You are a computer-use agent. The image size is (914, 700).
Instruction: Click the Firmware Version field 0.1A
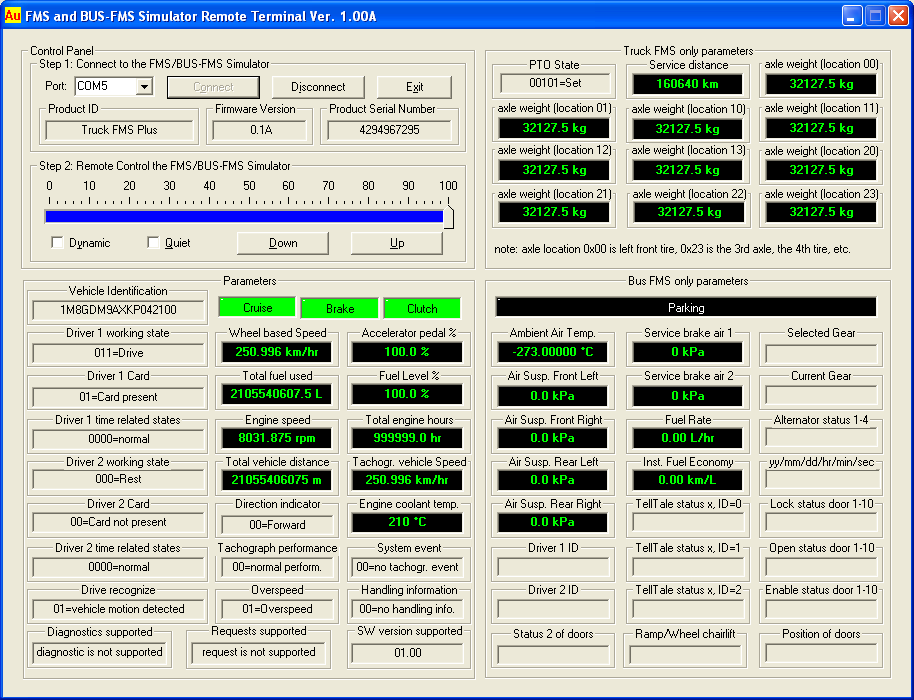tap(261, 130)
